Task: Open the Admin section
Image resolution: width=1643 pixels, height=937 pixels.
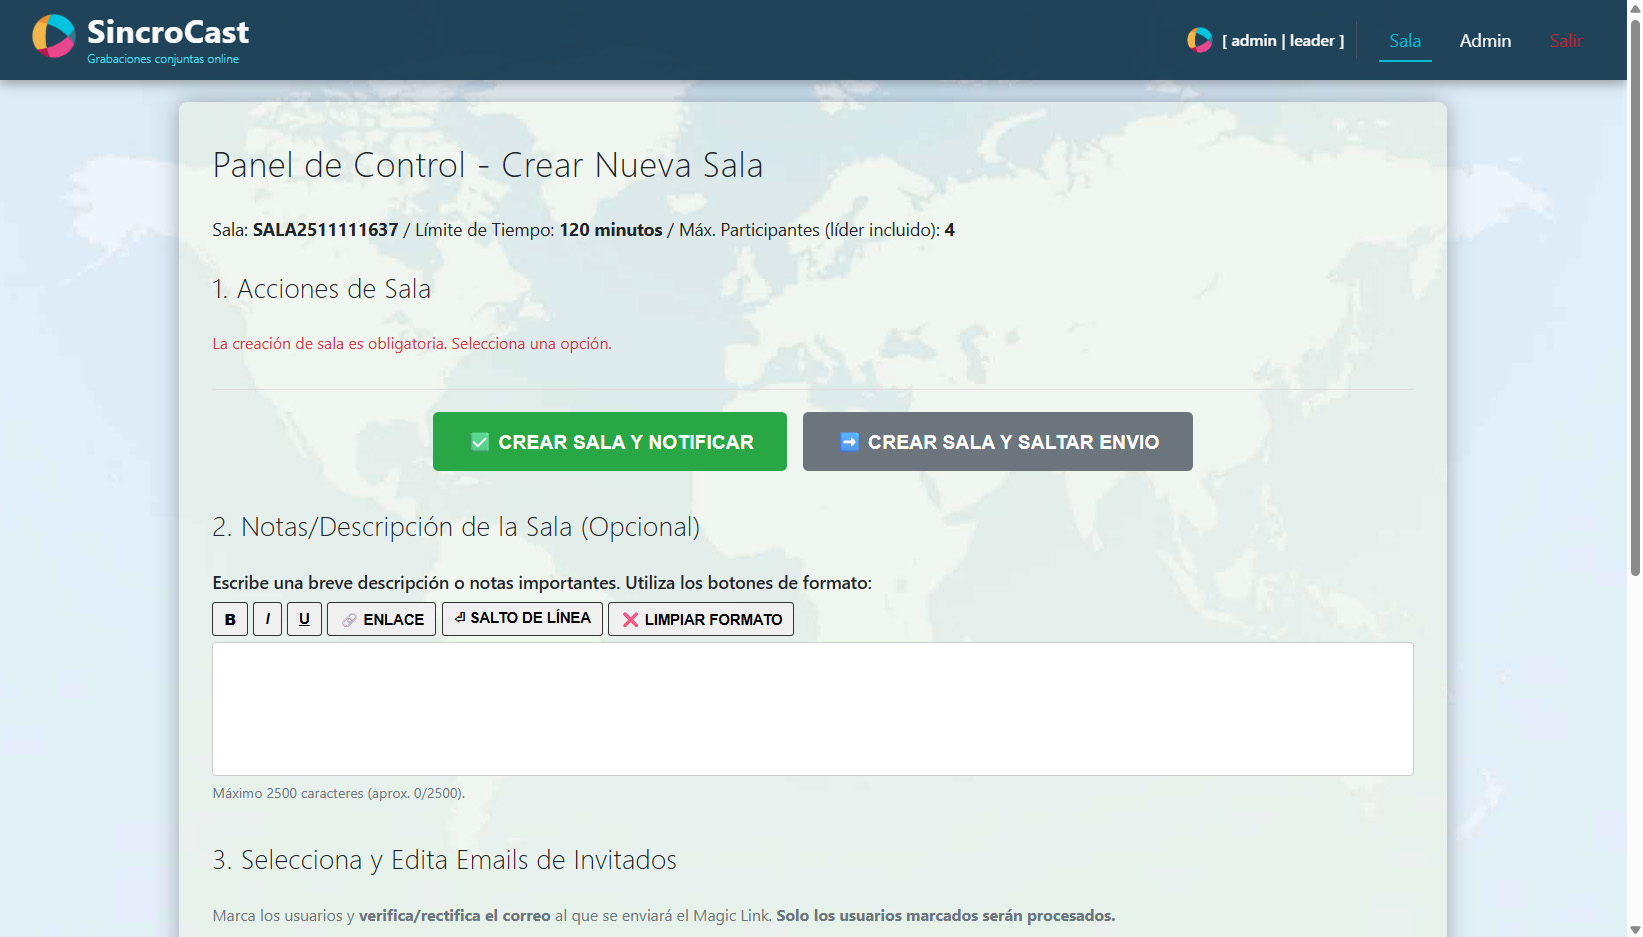Action: tap(1485, 41)
